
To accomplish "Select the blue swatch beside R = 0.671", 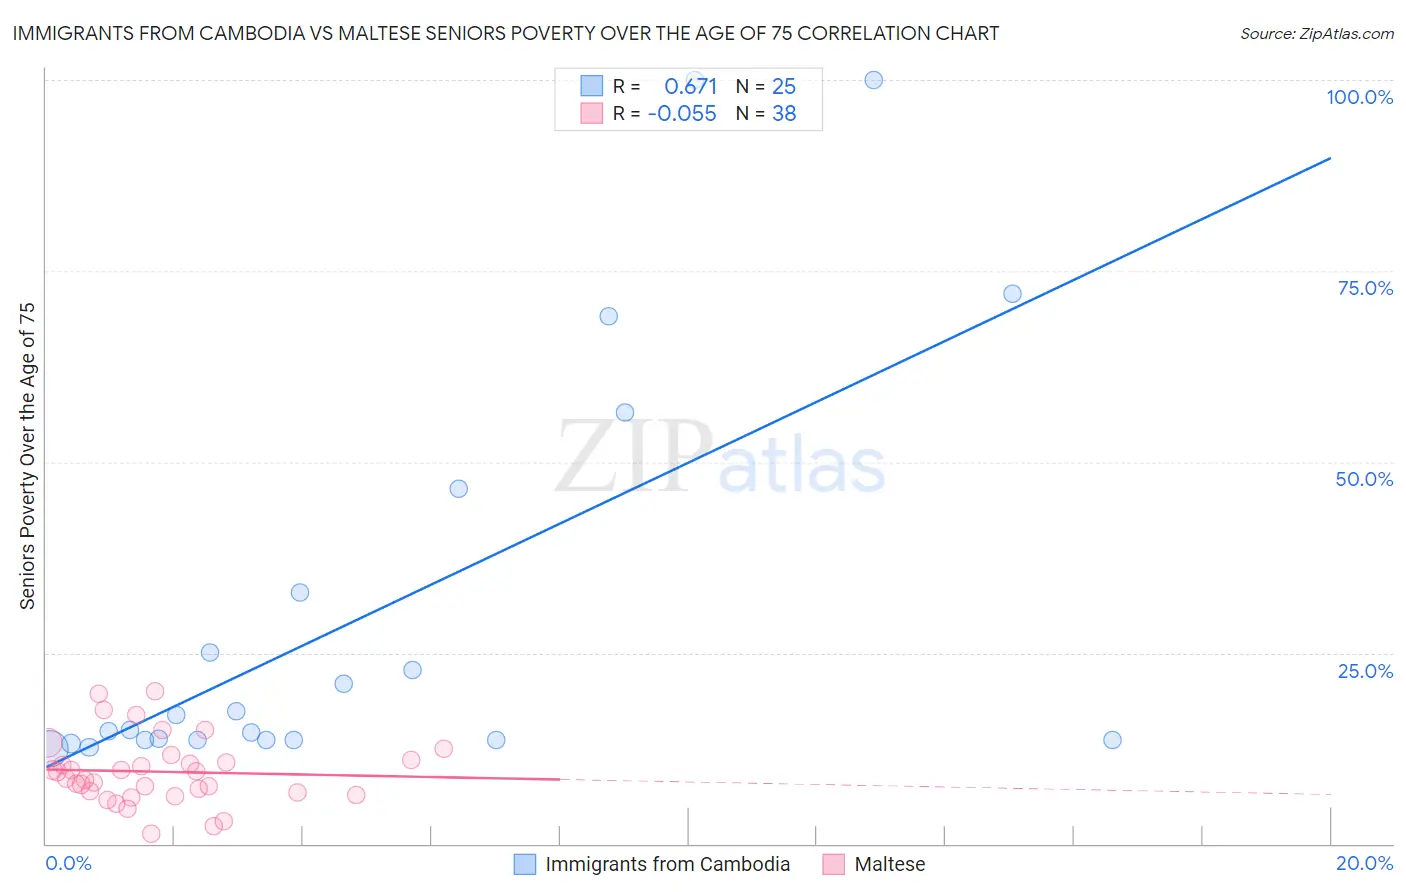I will tap(592, 86).
